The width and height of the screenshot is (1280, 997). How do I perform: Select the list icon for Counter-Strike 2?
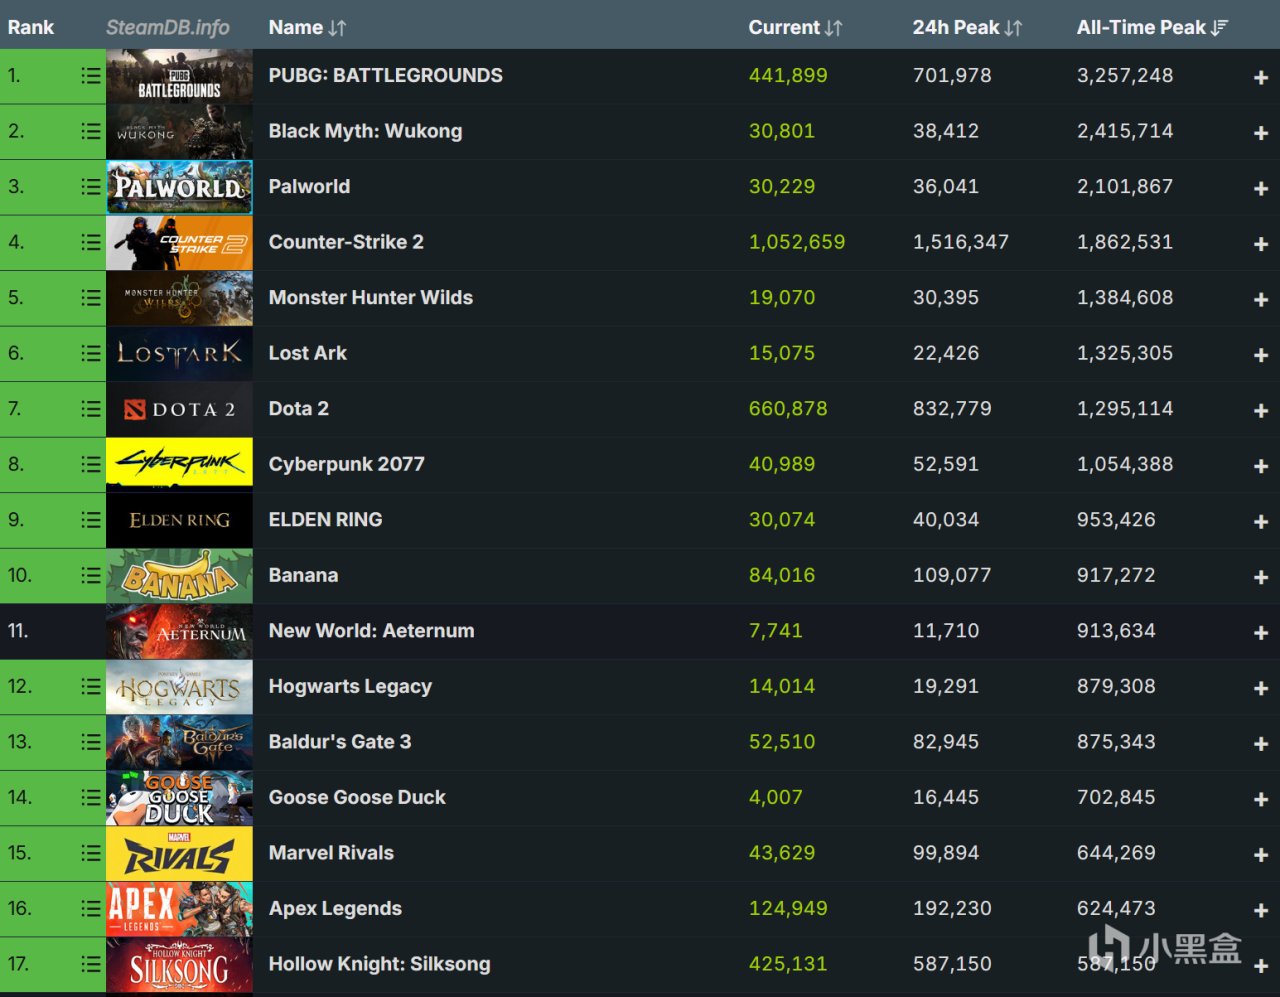(91, 242)
